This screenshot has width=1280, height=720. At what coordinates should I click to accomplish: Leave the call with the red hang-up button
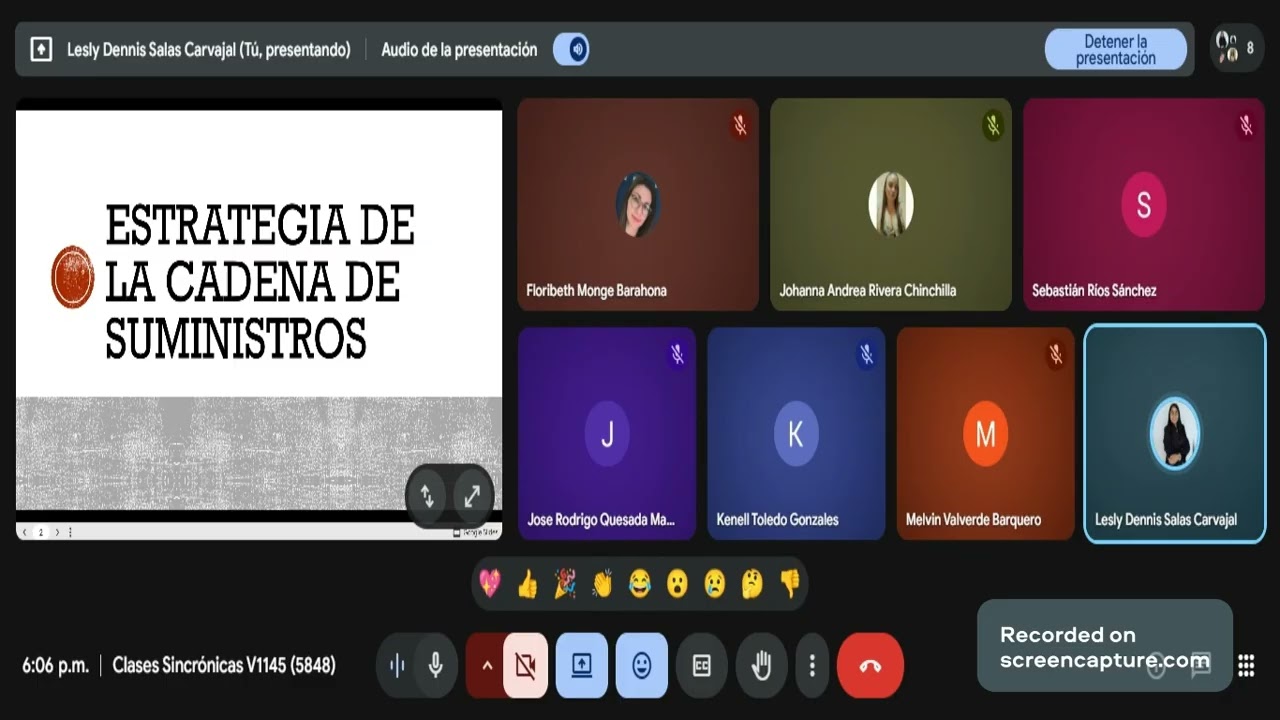pyautogui.click(x=870, y=665)
